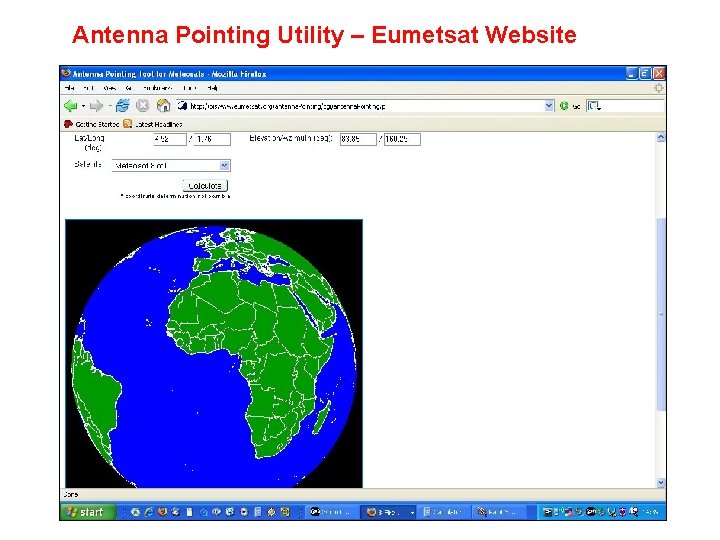Click the site icon in the address bar
720x540 pixels.
182,106
